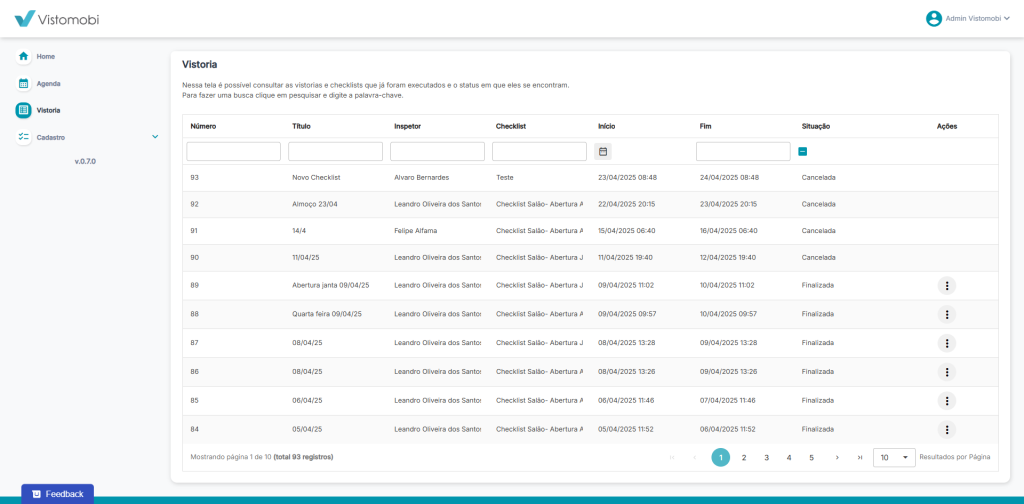Open actions menu for inspection 85
Viewport: 1024px width, 504px height.
946,400
